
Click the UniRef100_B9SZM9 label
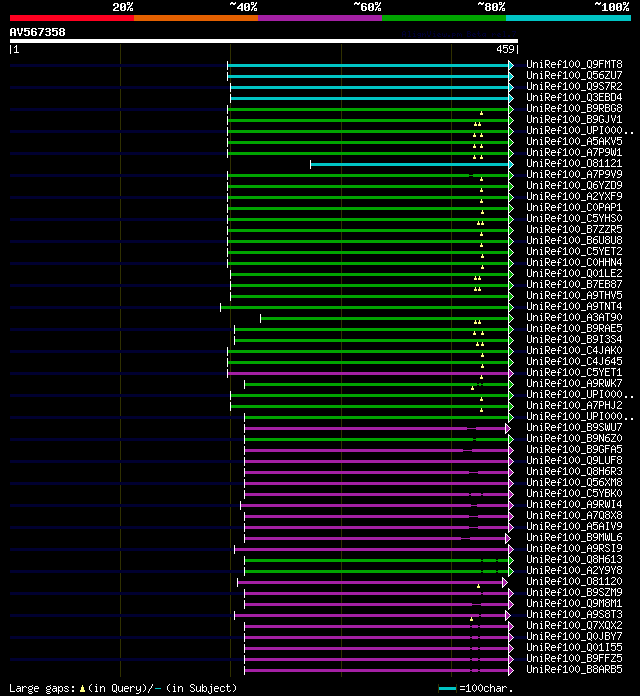pyautogui.click(x=574, y=593)
